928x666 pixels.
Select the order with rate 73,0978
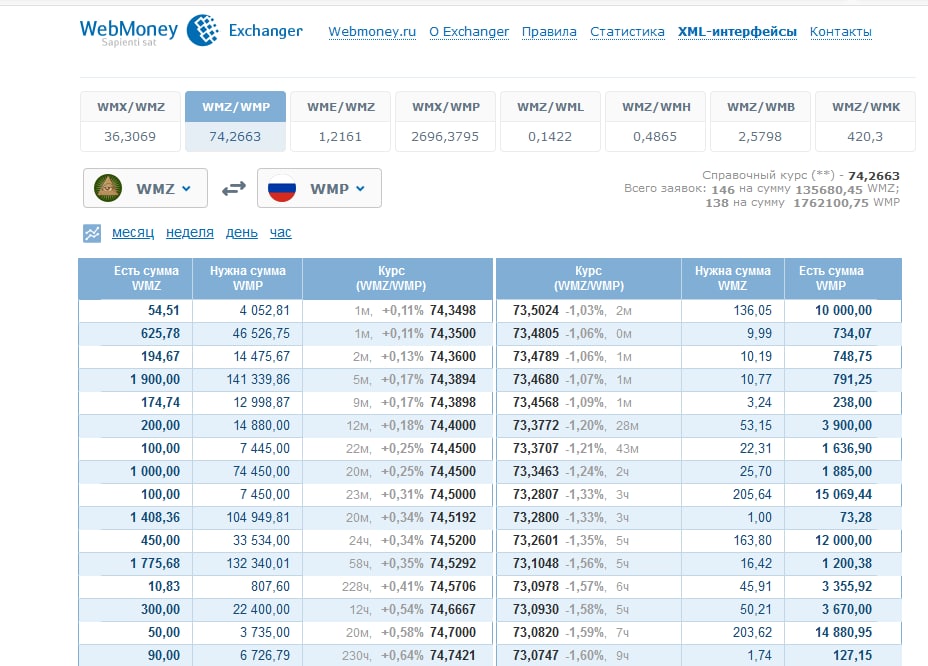699,587
